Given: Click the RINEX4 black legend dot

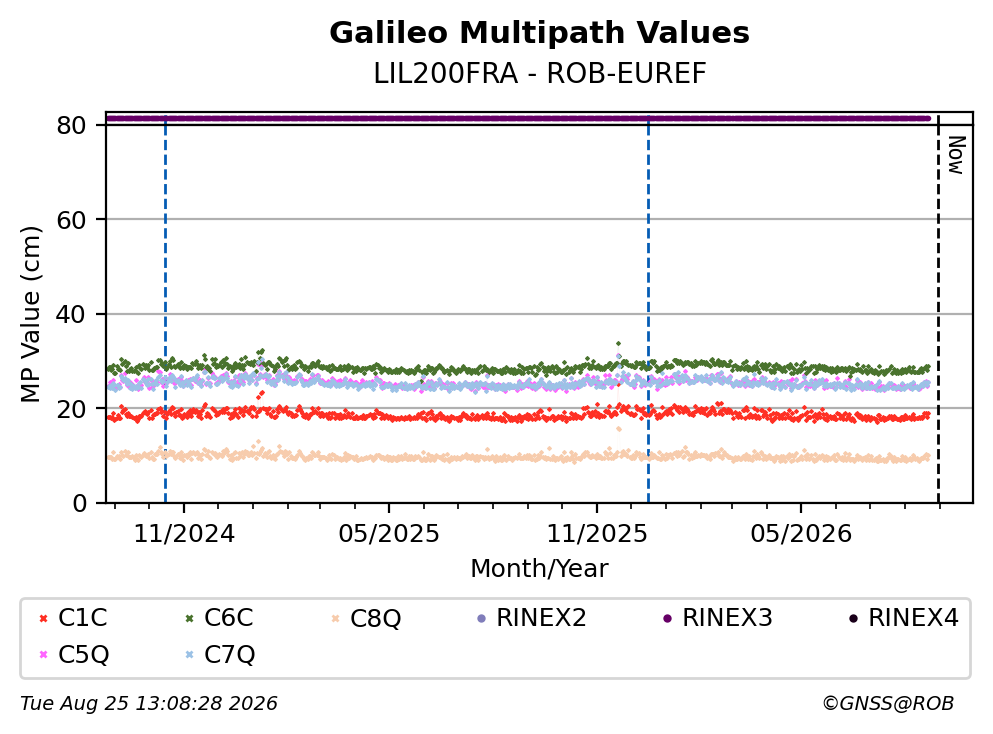Looking at the screenshot, I should tap(853, 618).
